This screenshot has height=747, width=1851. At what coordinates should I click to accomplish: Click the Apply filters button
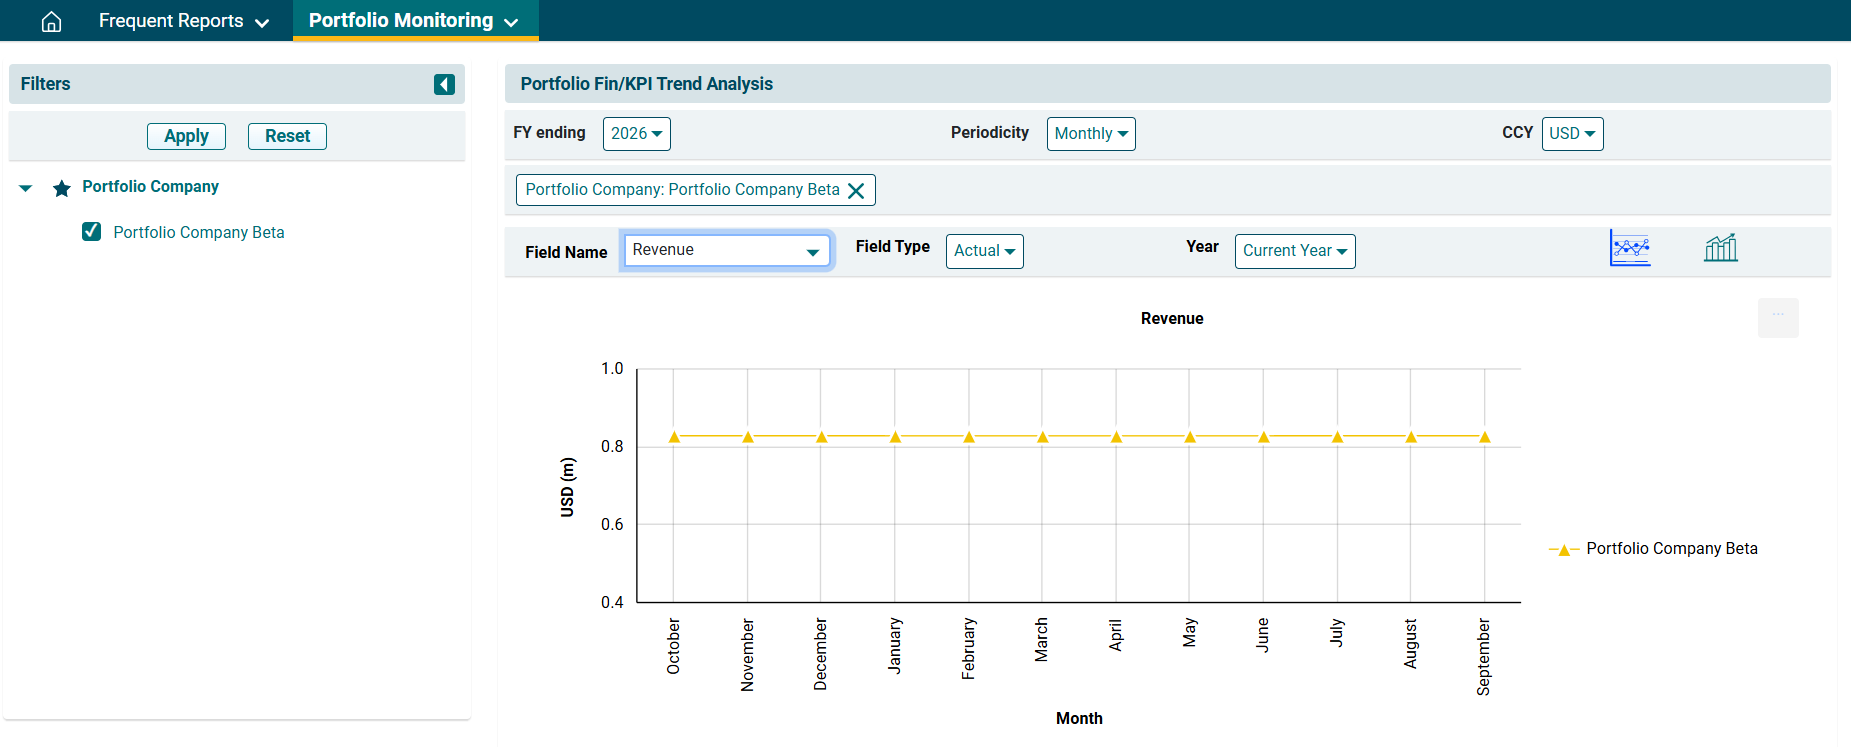coord(186,136)
